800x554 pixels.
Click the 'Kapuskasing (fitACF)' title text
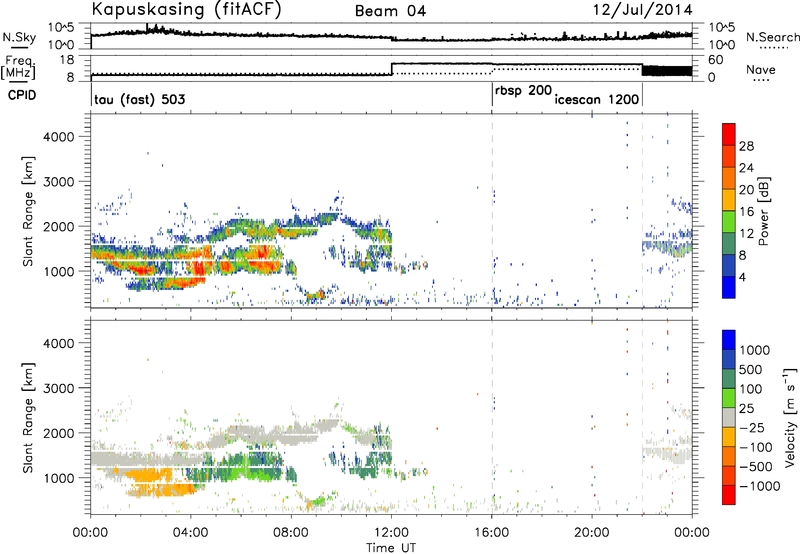[186, 9]
